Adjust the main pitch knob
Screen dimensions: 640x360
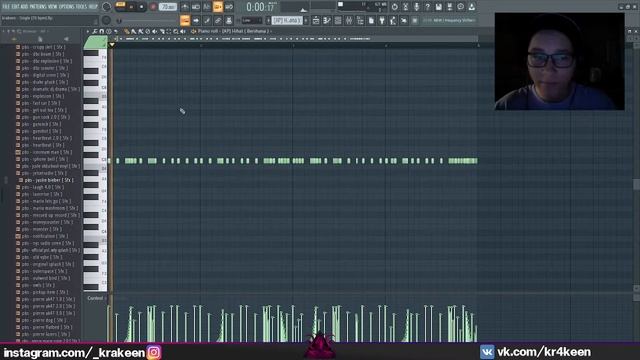click(107, 20)
